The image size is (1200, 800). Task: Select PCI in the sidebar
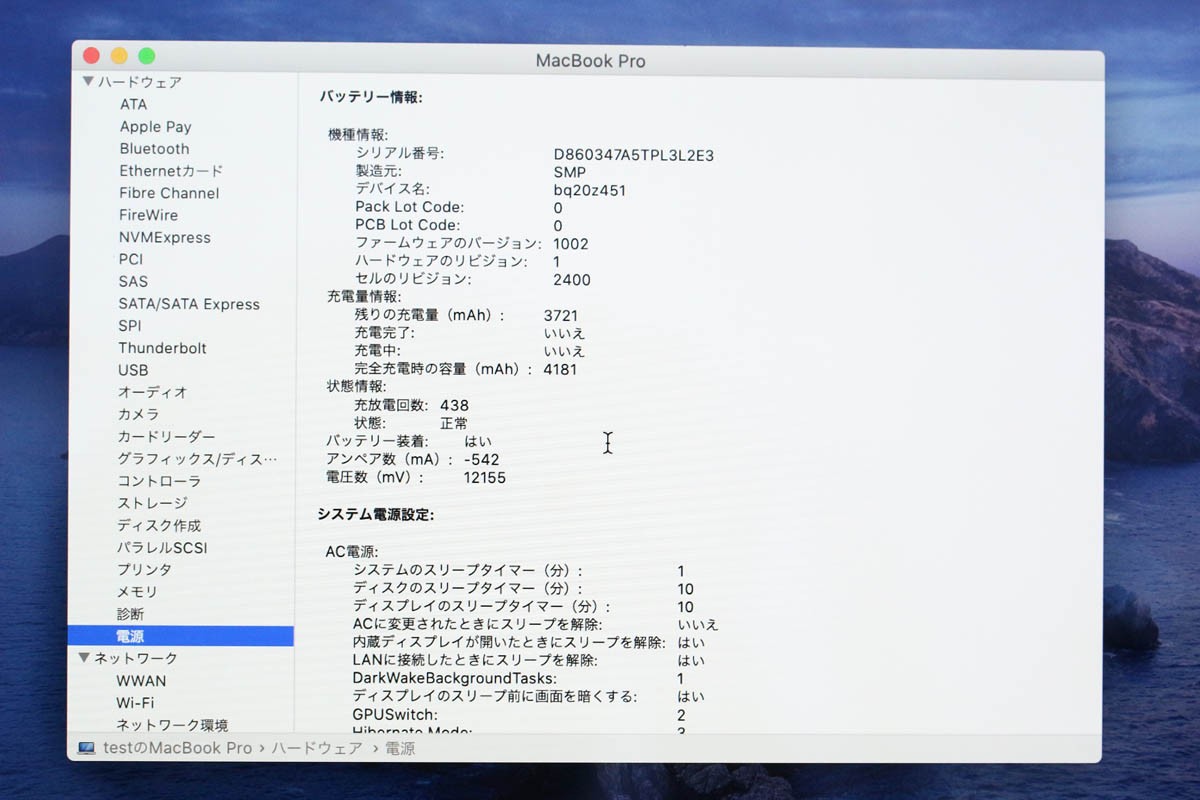131,260
